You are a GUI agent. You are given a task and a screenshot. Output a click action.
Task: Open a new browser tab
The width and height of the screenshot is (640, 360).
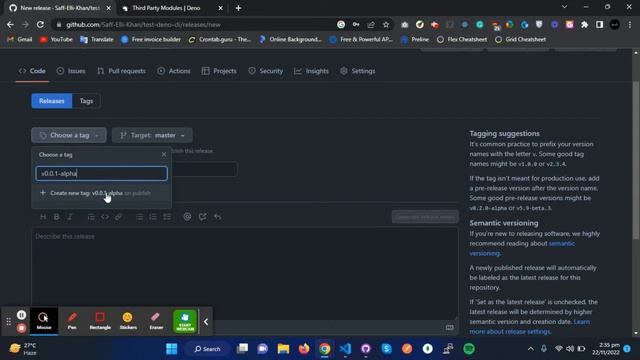[x=238, y=8]
